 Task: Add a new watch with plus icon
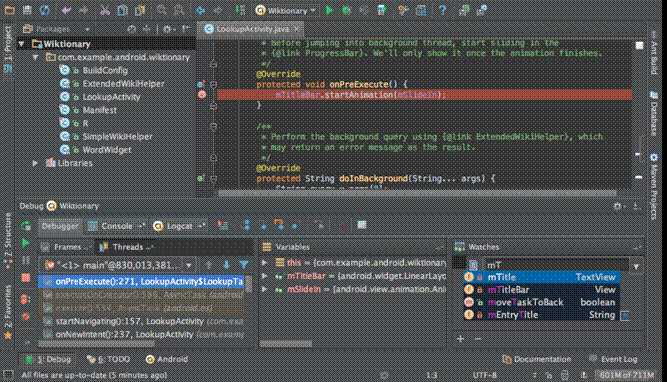tap(460, 339)
